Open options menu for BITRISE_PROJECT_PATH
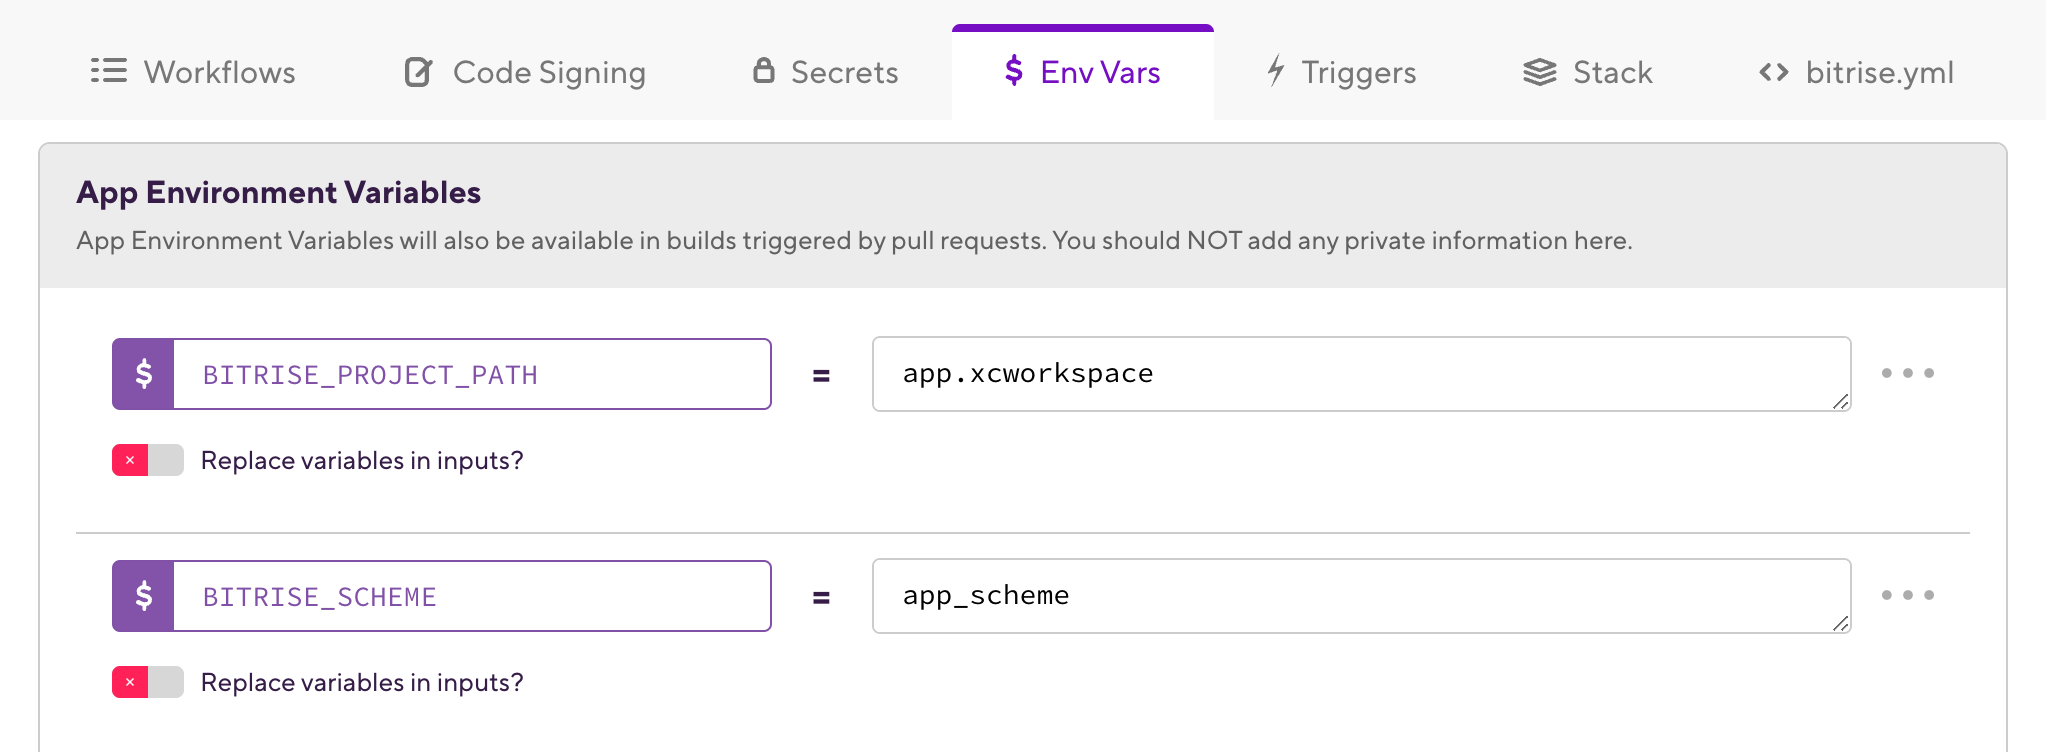The image size is (2046, 752). click(1908, 373)
